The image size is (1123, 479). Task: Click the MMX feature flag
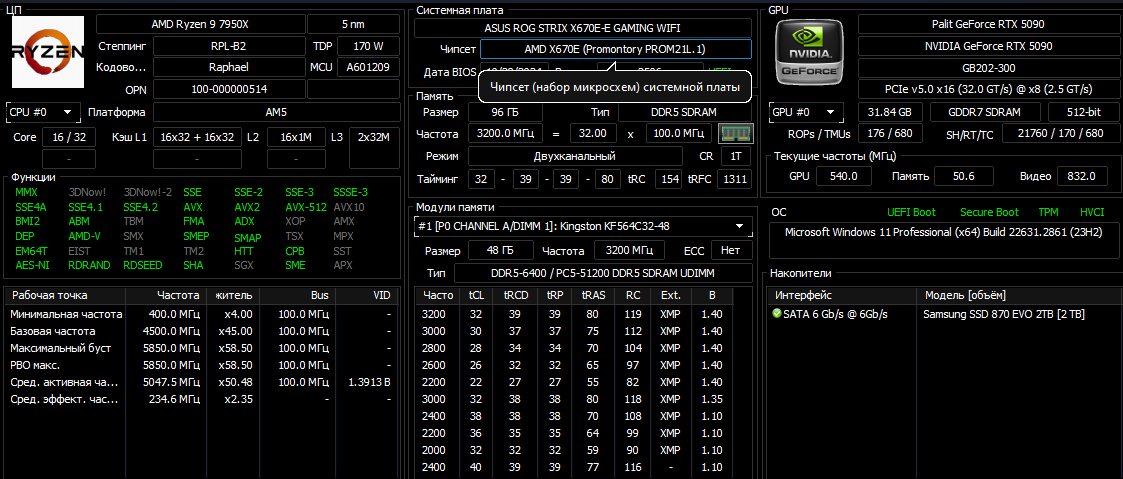tap(26, 193)
